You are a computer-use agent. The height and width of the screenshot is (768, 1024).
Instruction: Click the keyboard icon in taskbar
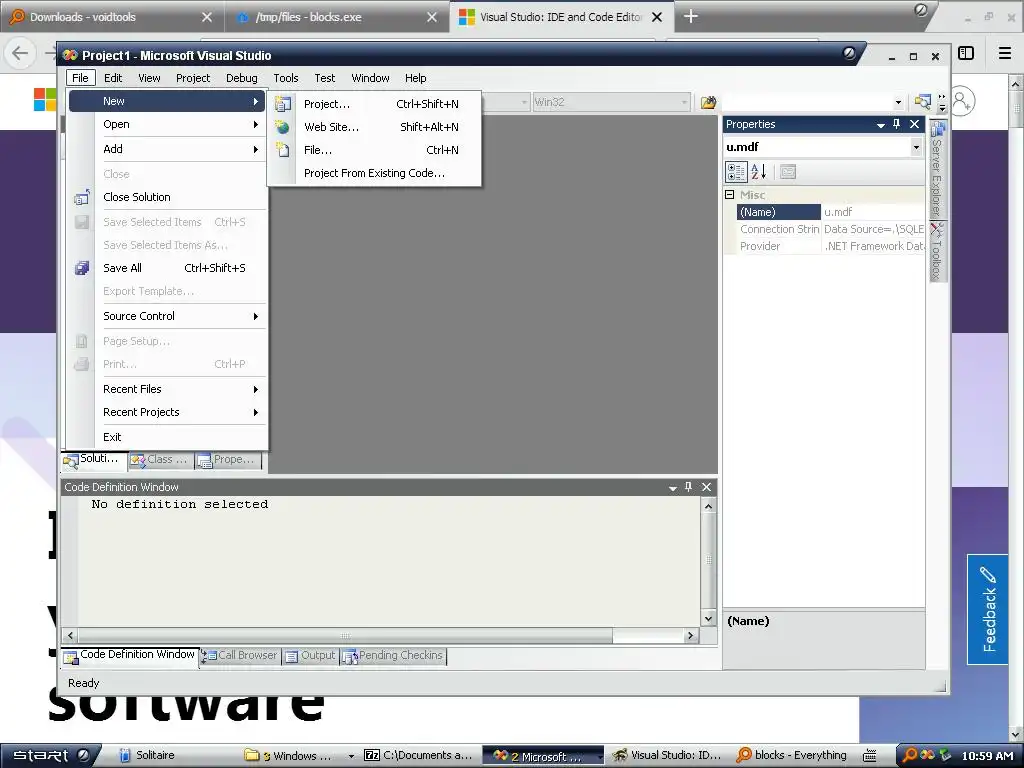pos(869,756)
